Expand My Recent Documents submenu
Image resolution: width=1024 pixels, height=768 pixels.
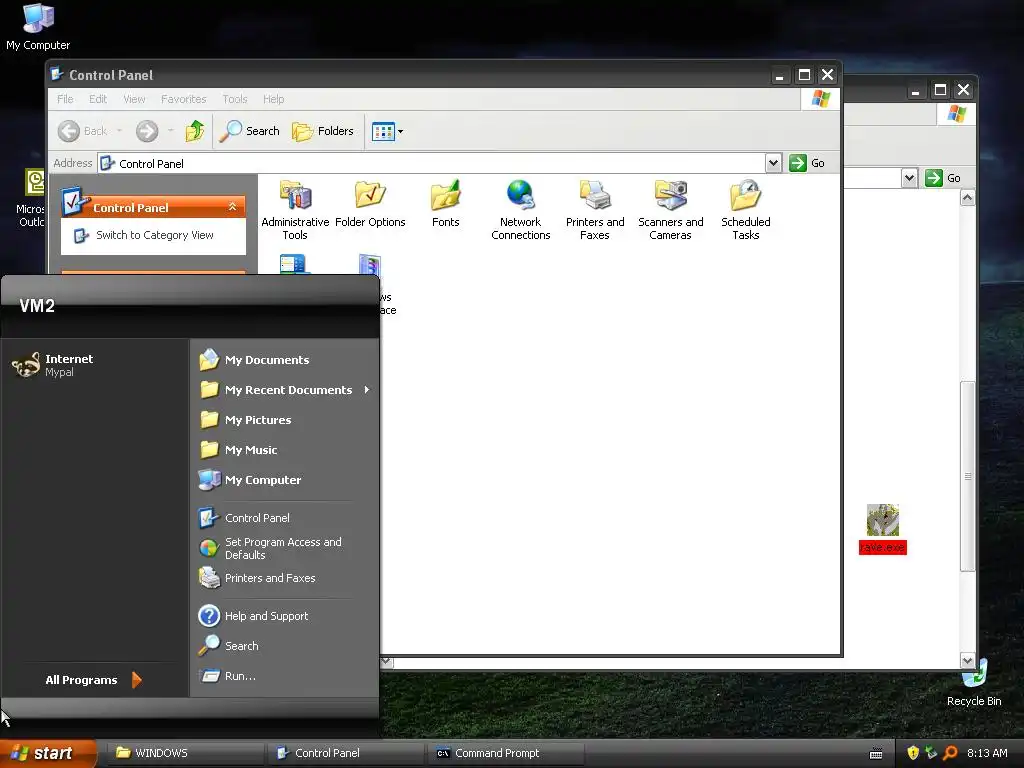[x=285, y=390]
